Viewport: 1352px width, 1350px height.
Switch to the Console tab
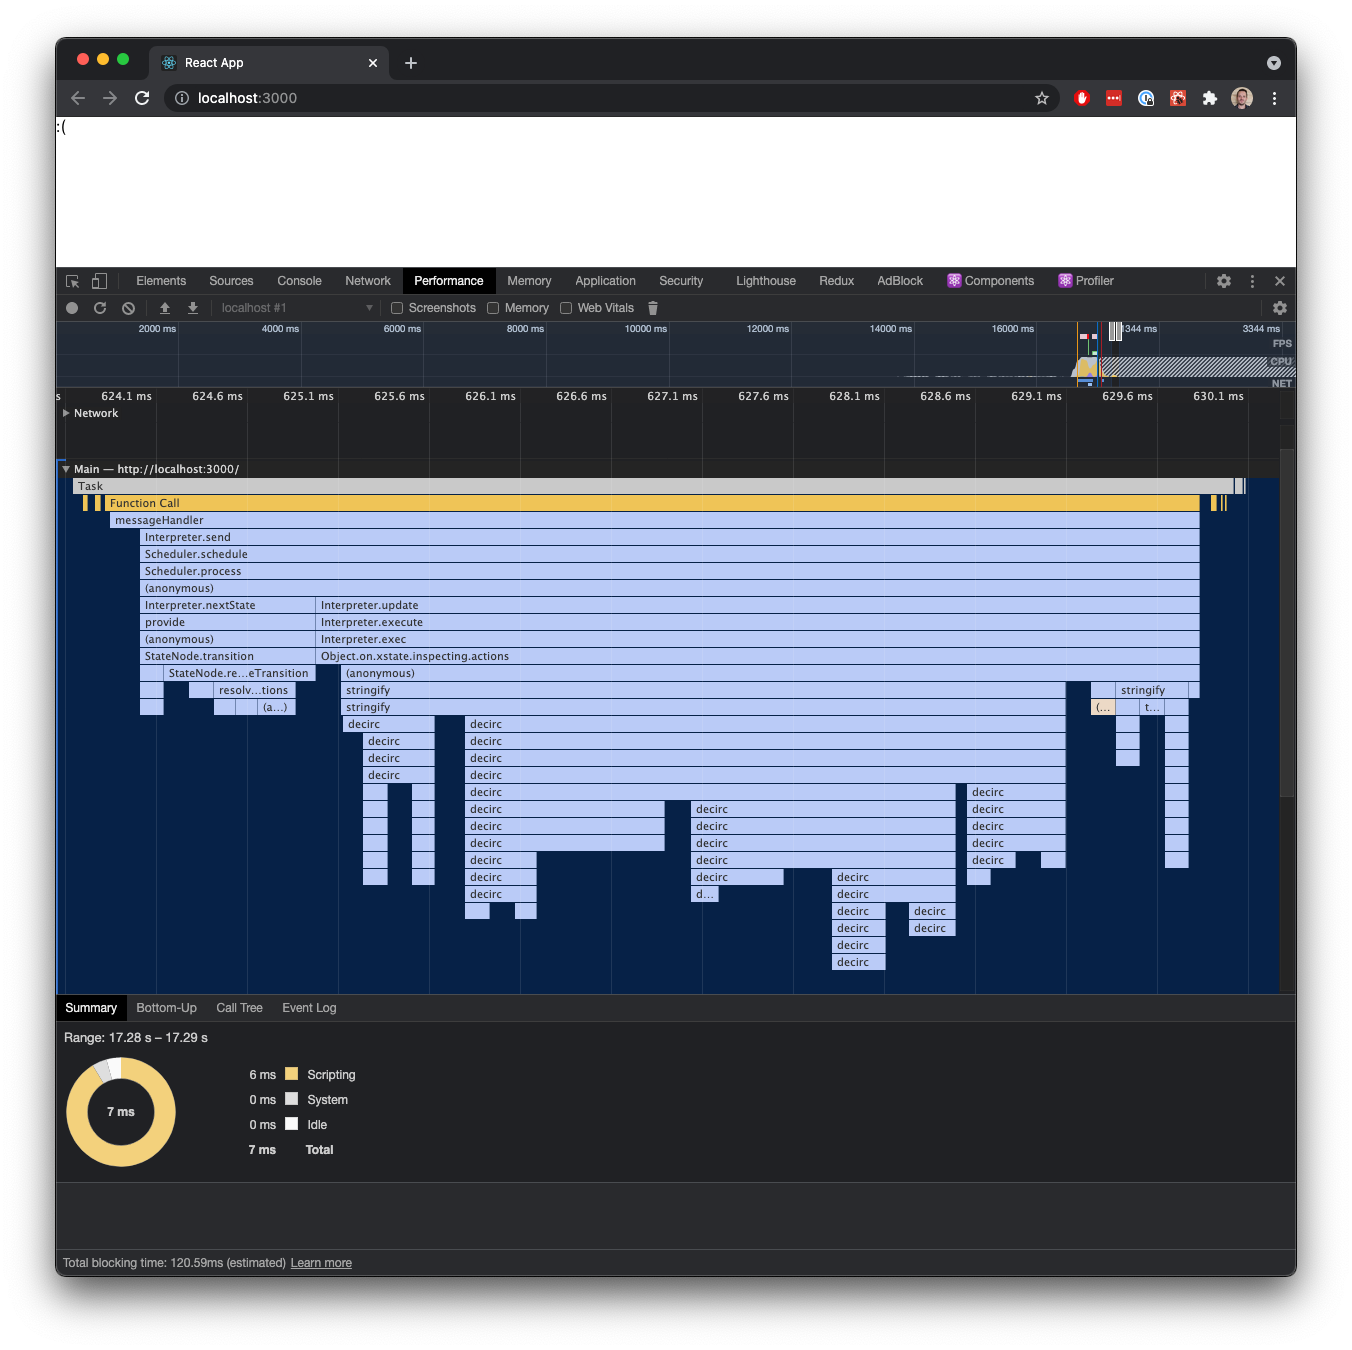click(299, 281)
